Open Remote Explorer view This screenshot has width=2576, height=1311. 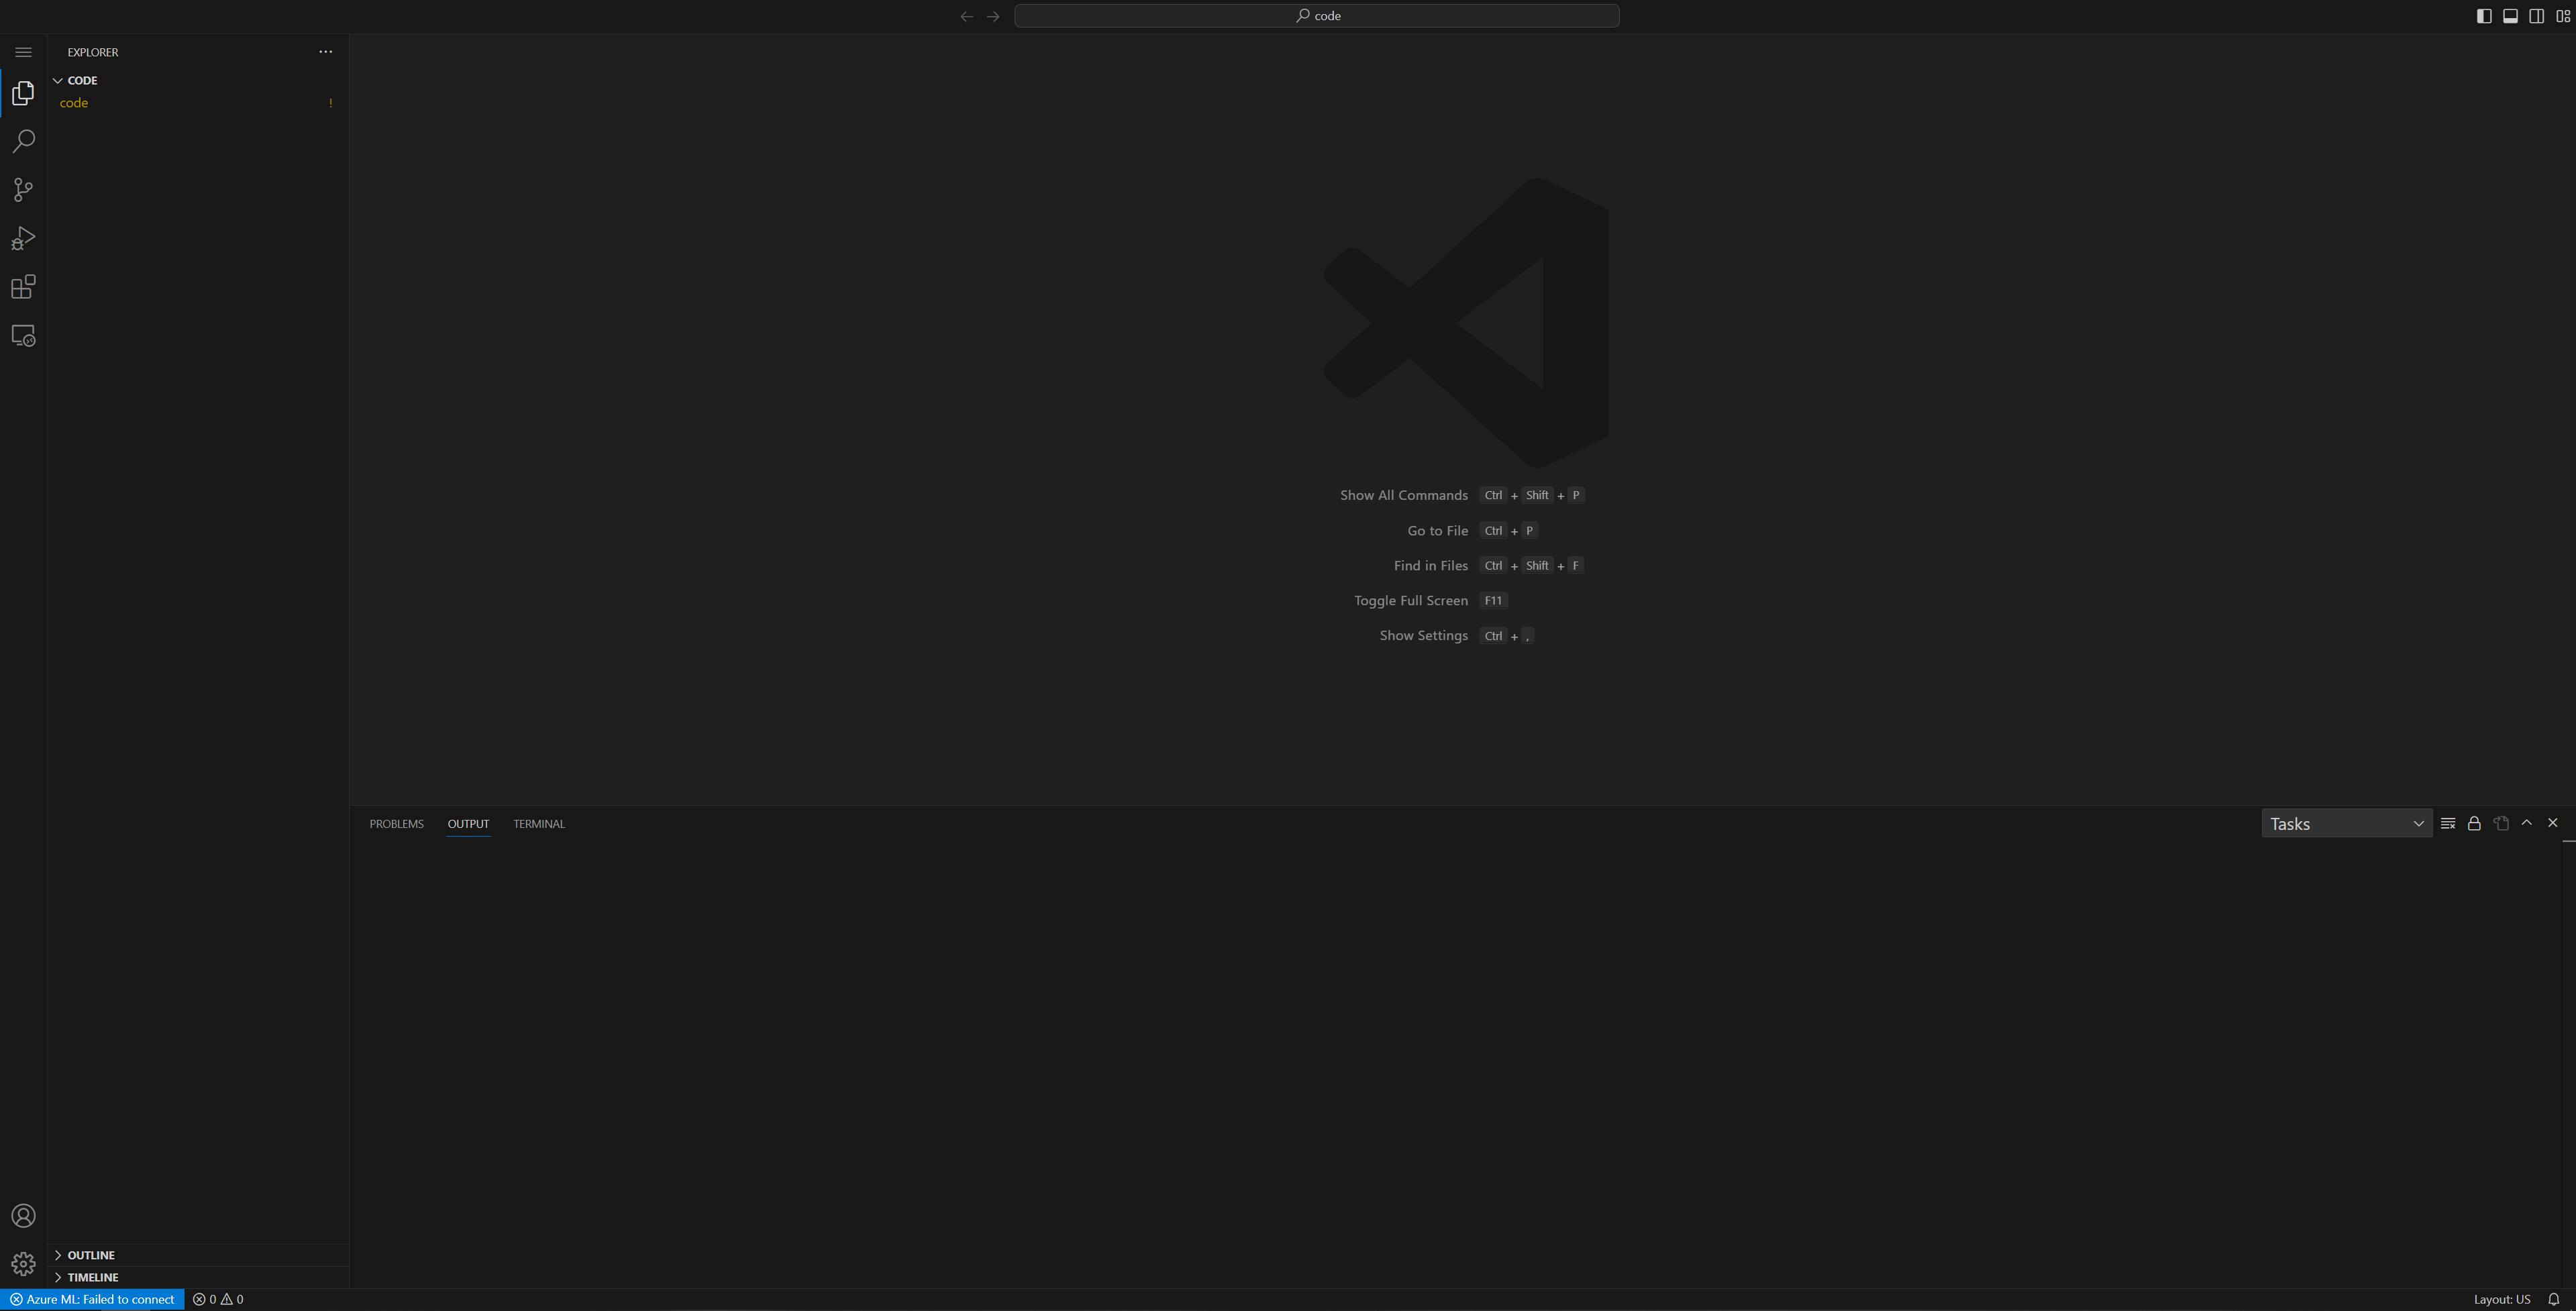click(23, 336)
